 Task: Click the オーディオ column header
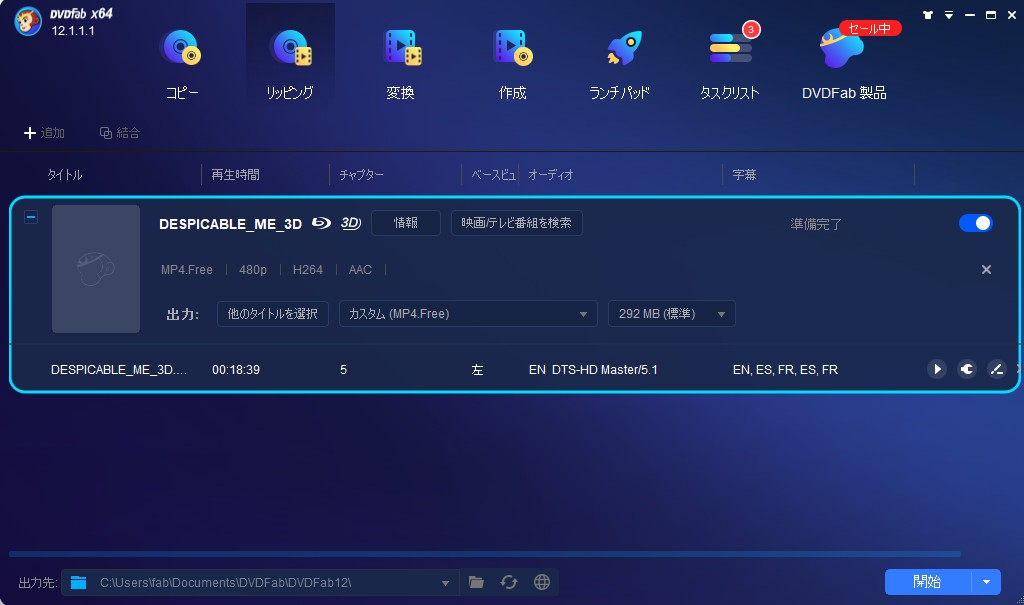pos(551,174)
